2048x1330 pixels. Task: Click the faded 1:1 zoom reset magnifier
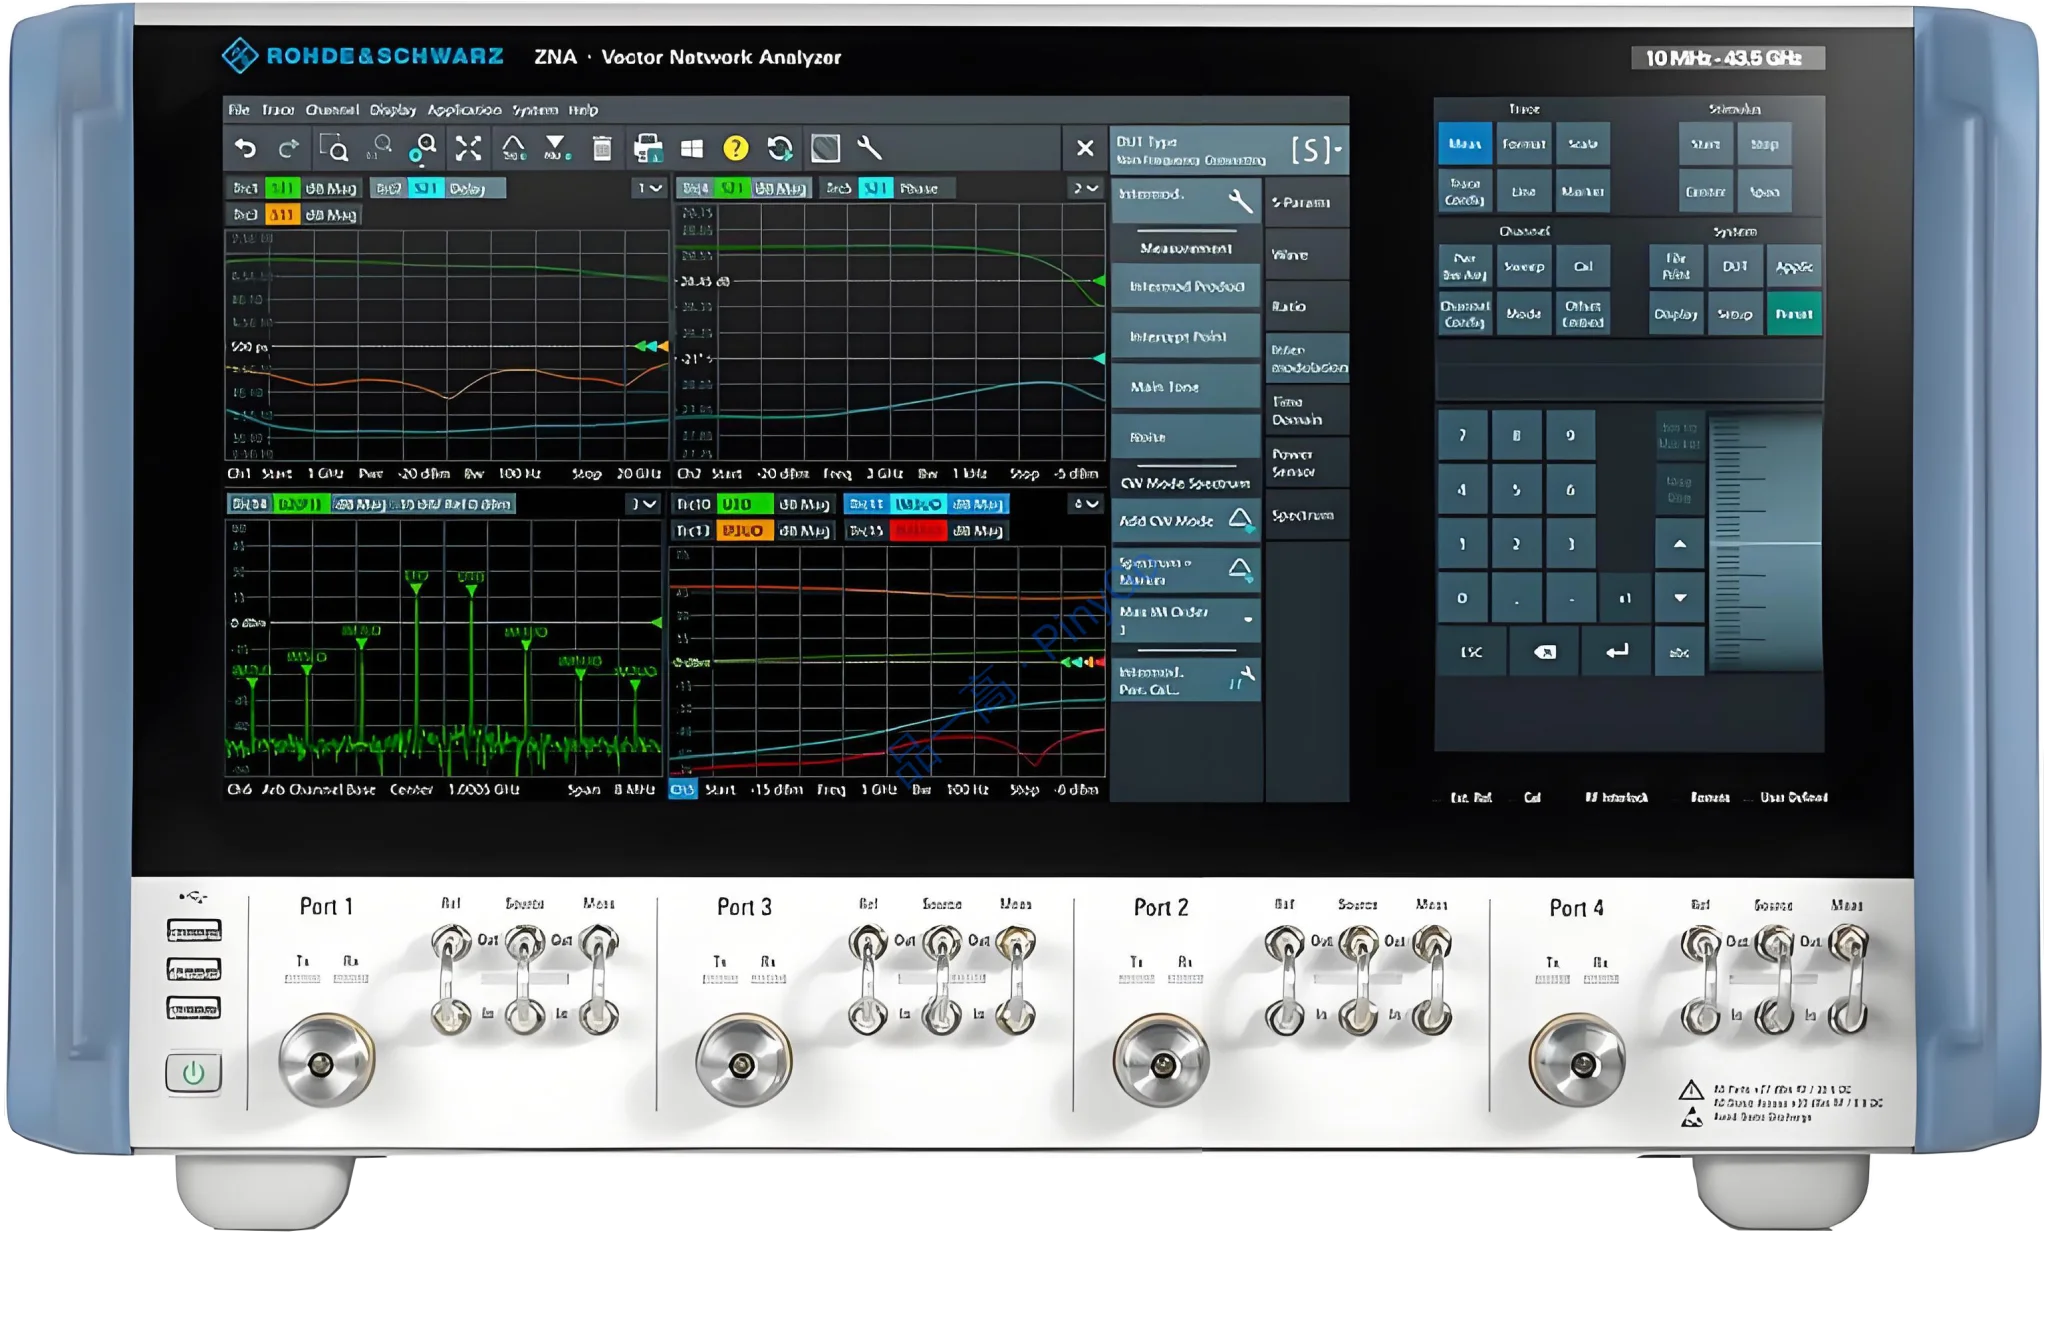(379, 148)
